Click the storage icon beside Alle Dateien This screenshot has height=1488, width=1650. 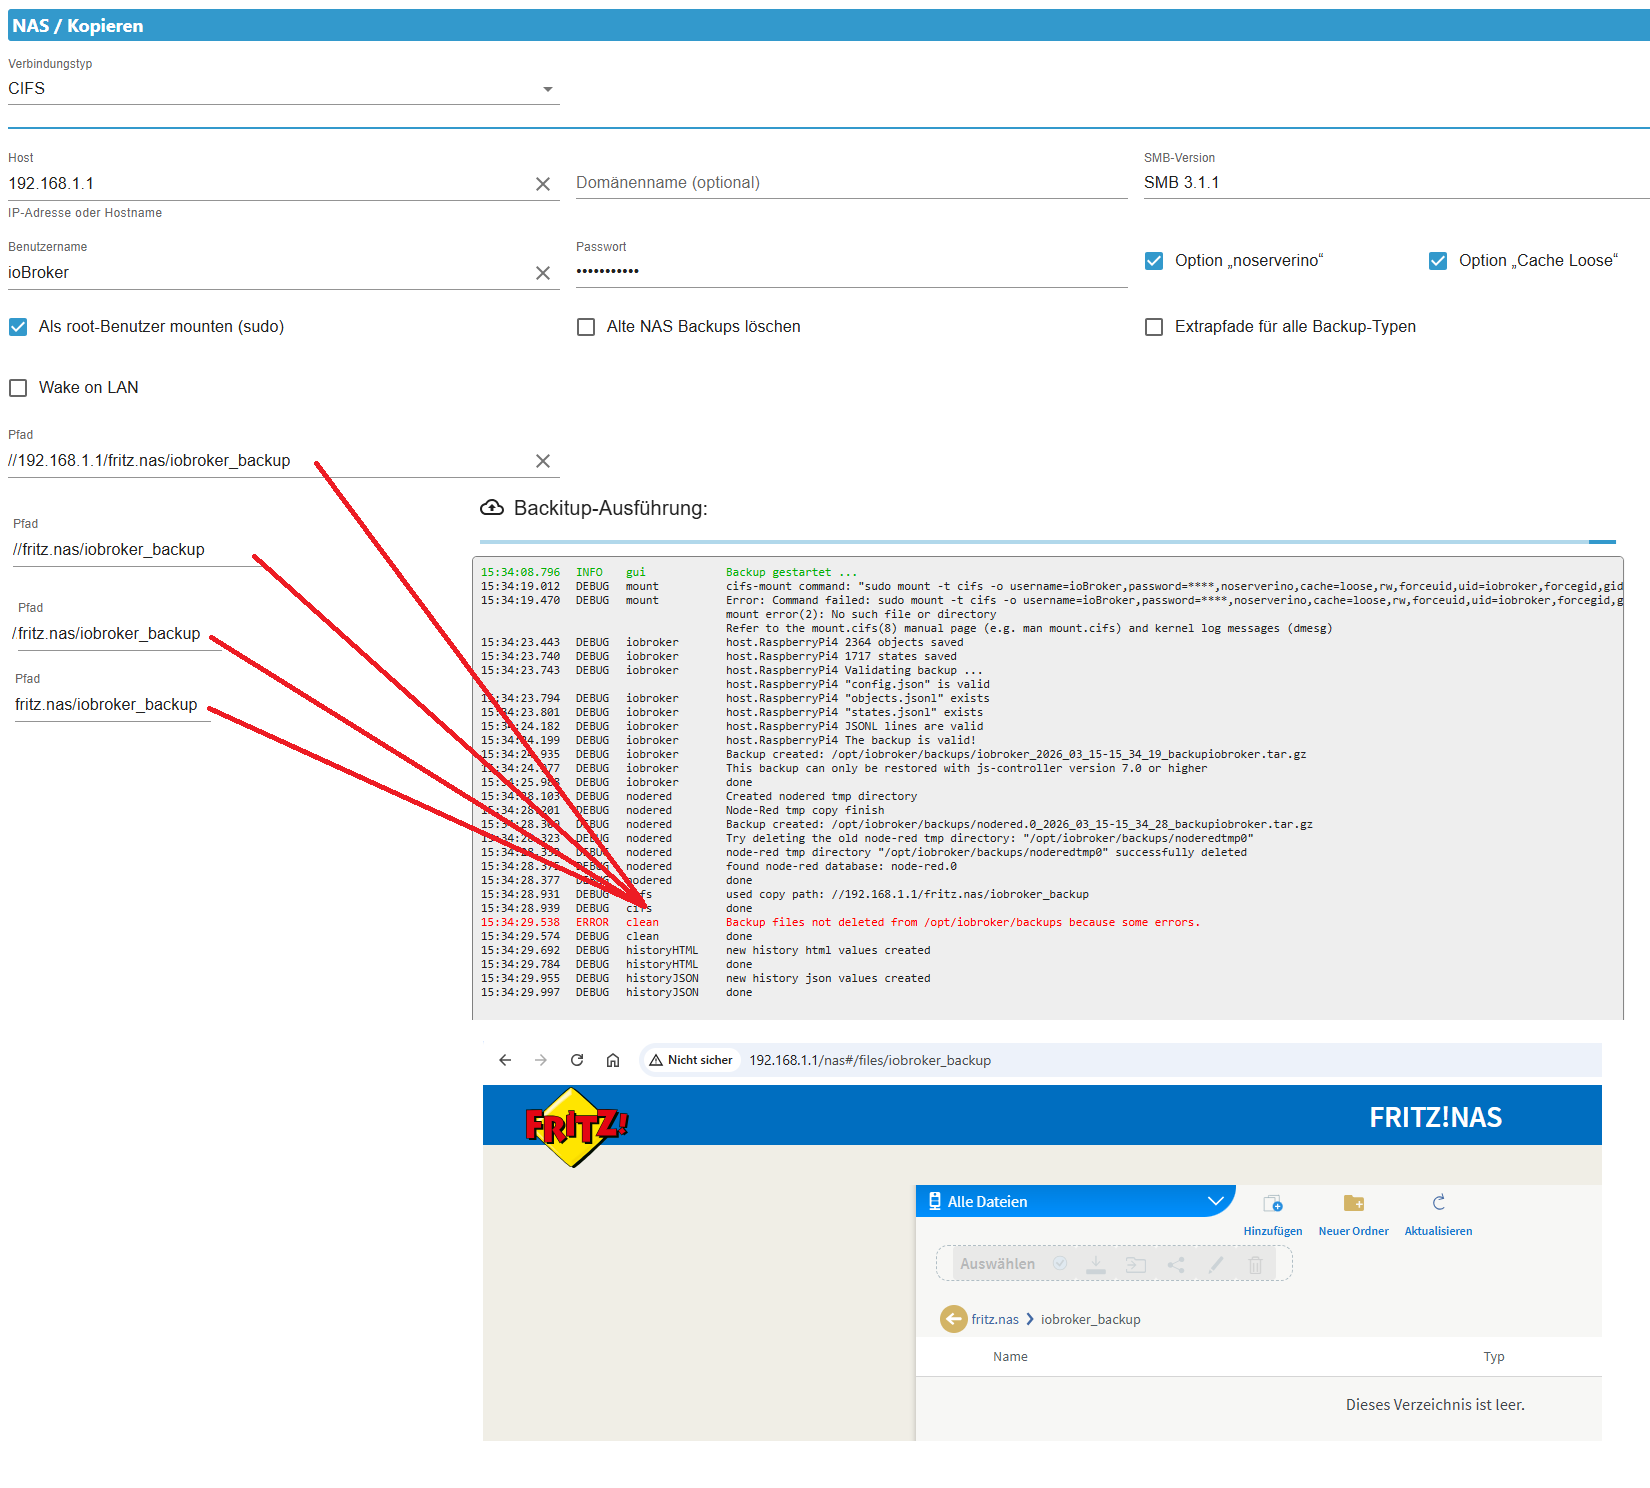[x=935, y=1201]
